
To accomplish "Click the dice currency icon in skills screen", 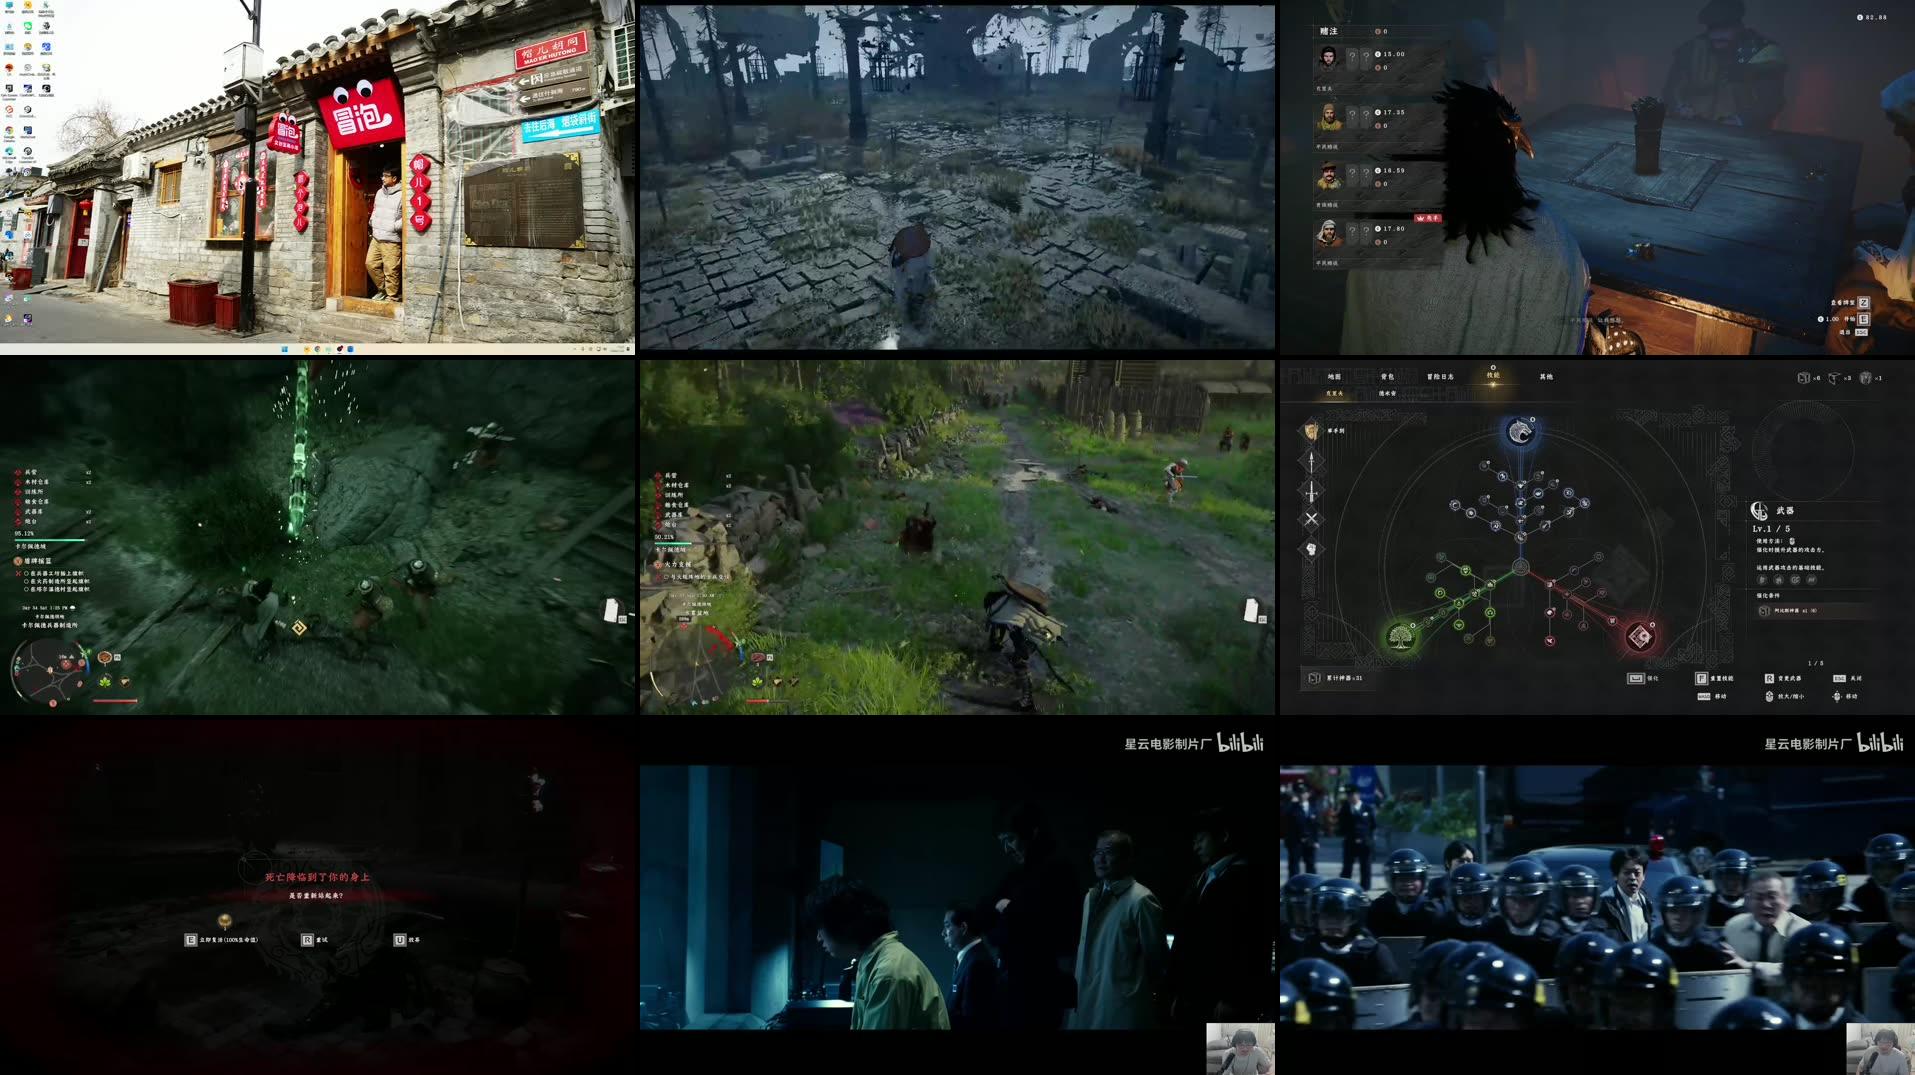I will (1804, 378).
